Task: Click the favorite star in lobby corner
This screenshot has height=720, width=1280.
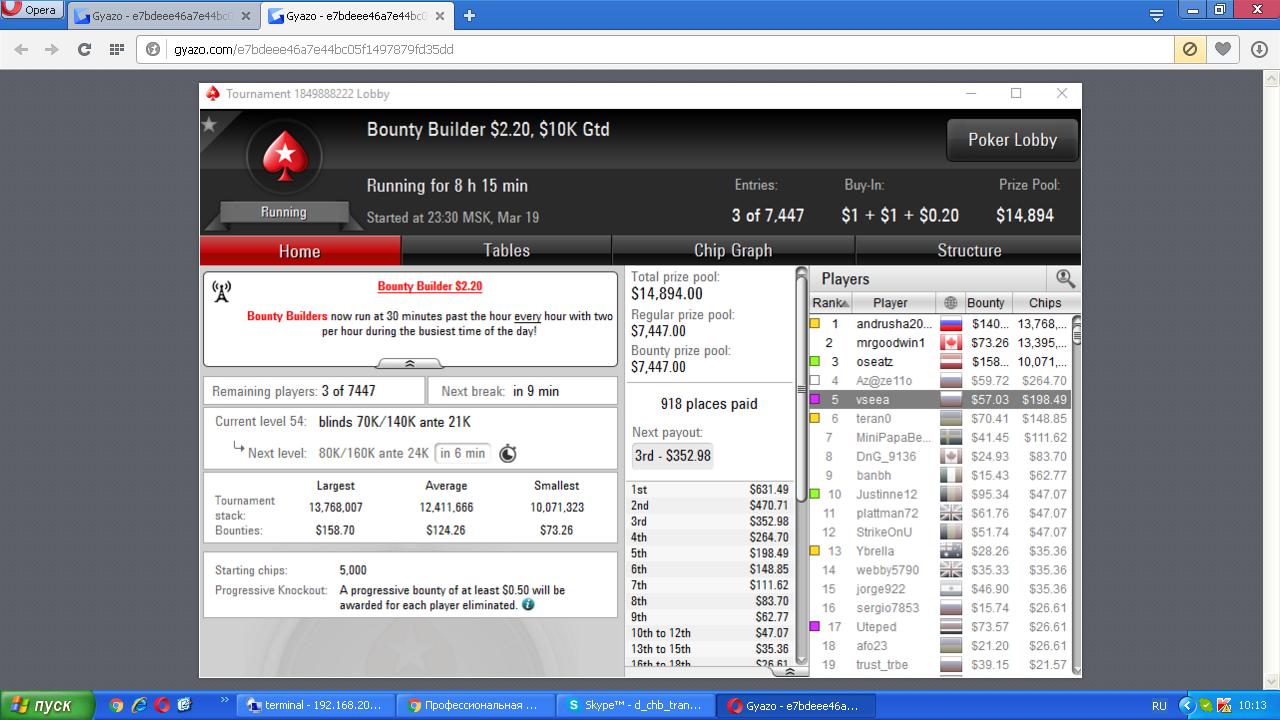Action: (209, 124)
